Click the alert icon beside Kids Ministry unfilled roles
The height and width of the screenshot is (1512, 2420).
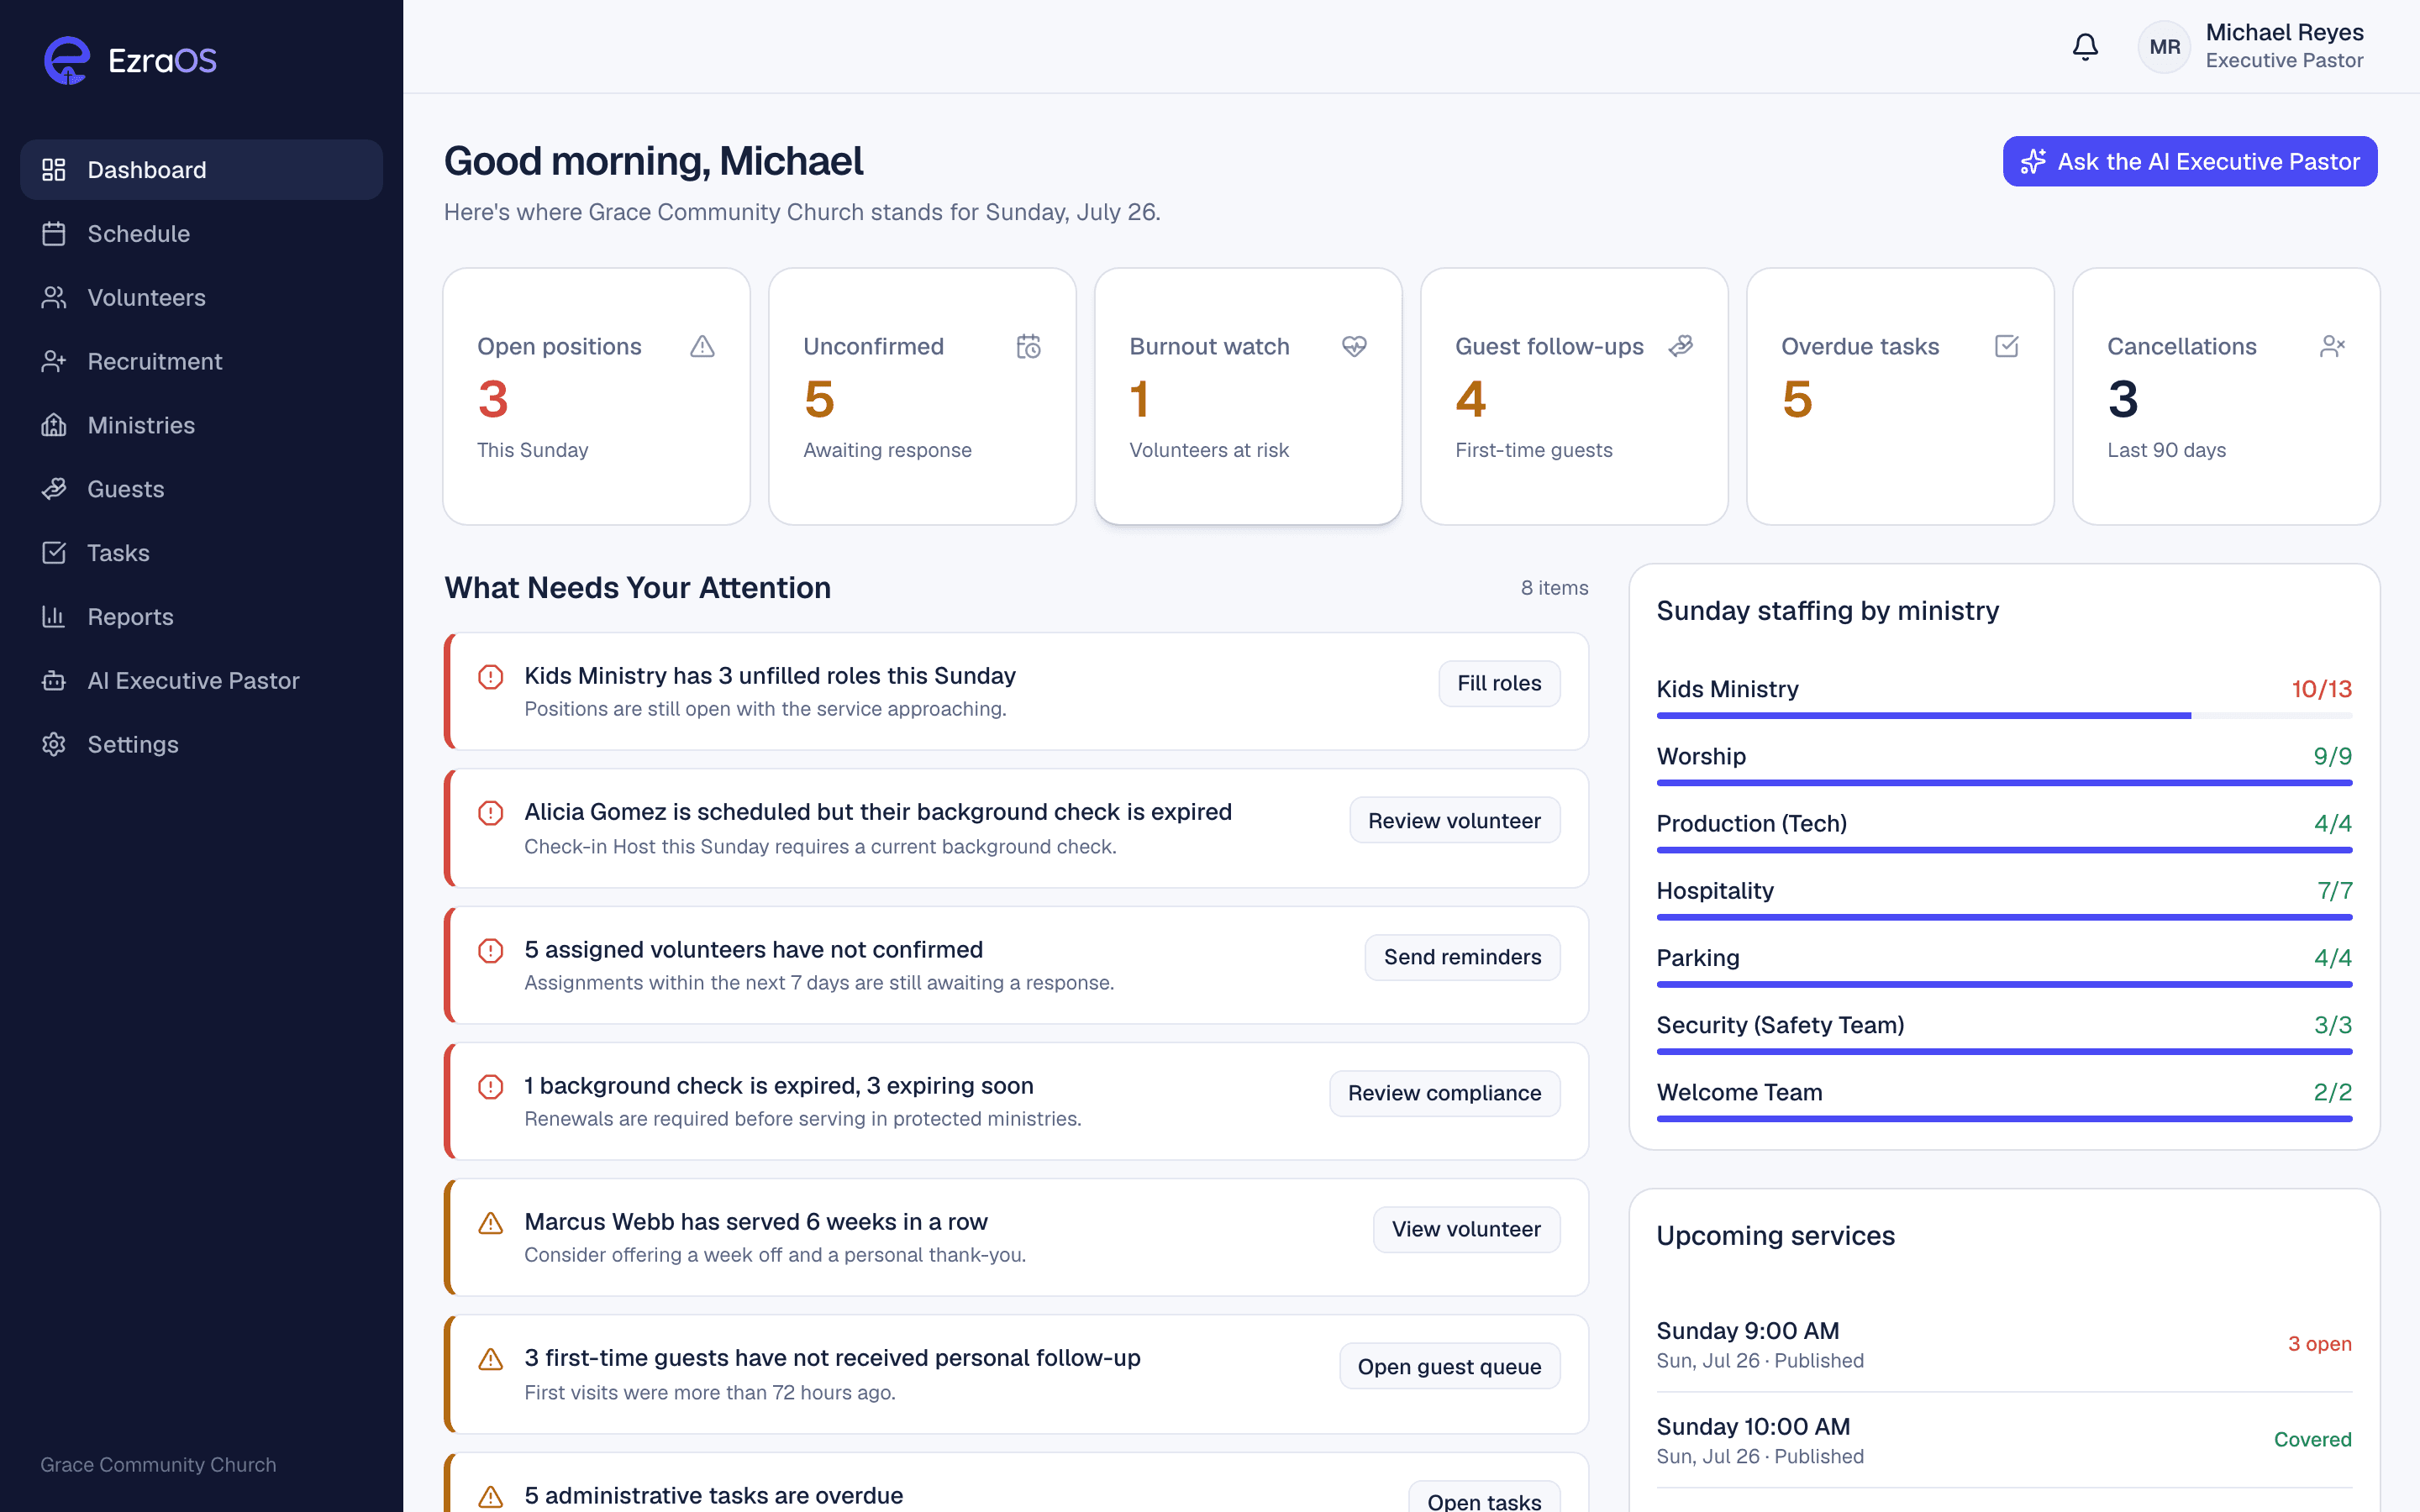[x=490, y=677]
